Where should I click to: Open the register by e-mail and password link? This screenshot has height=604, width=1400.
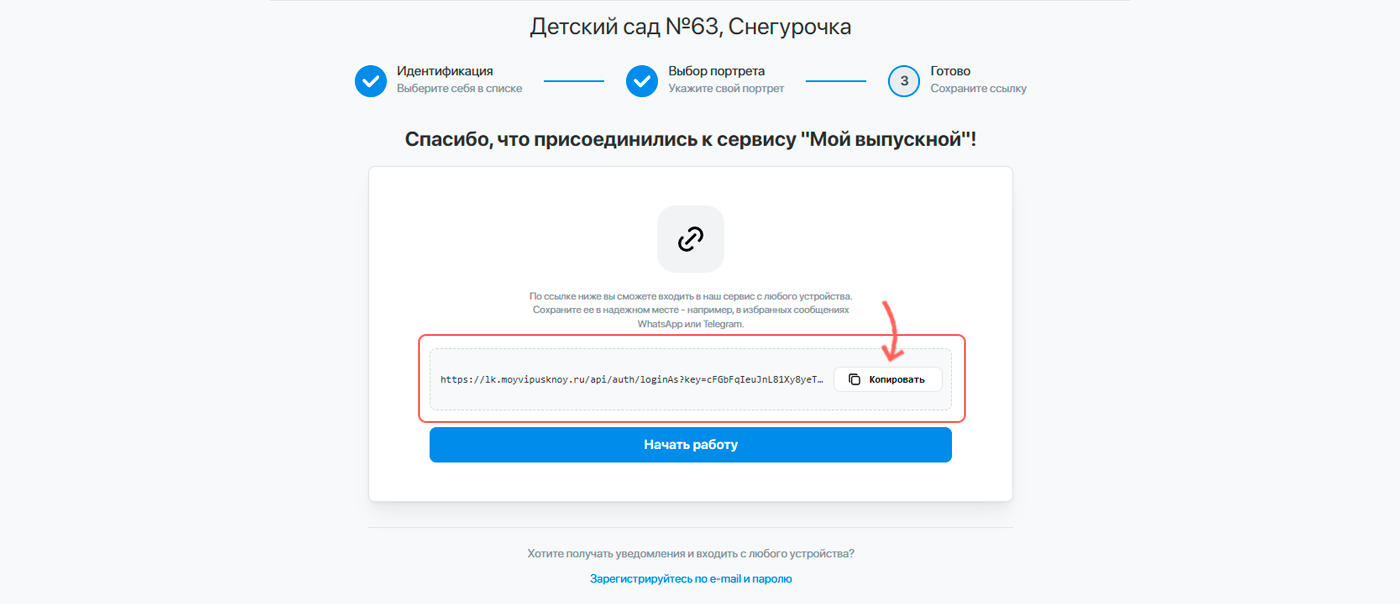690,578
